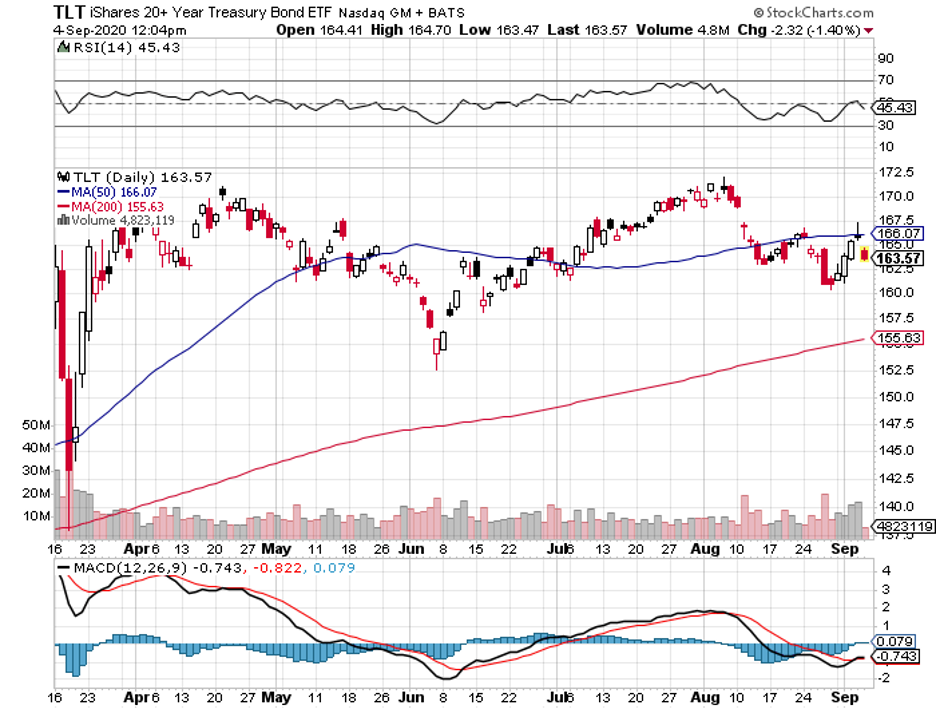
Task: Click the Volume legend bar icon
Action: [63, 220]
